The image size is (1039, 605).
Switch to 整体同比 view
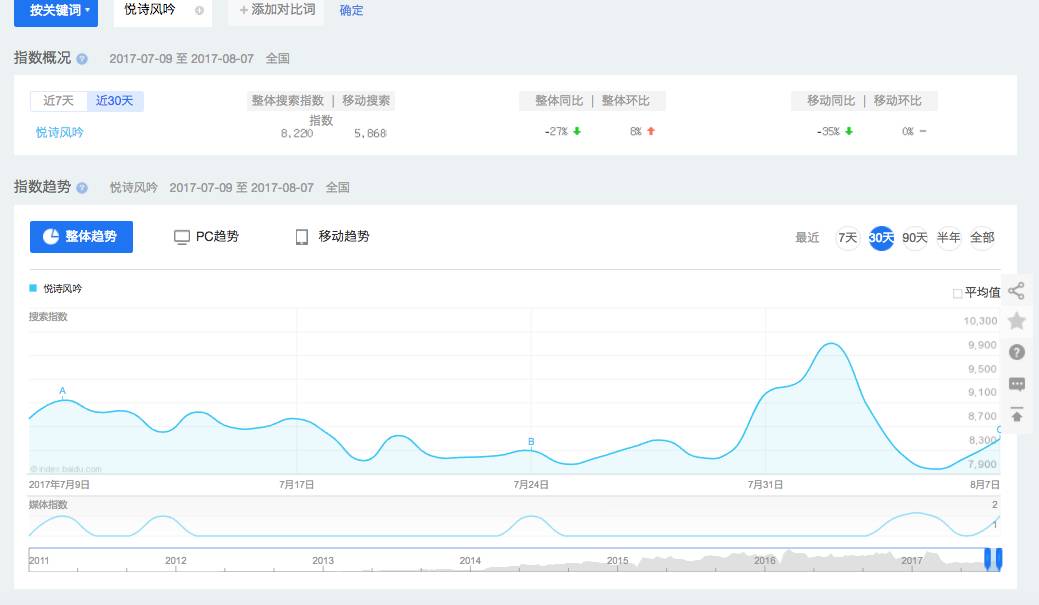(559, 101)
